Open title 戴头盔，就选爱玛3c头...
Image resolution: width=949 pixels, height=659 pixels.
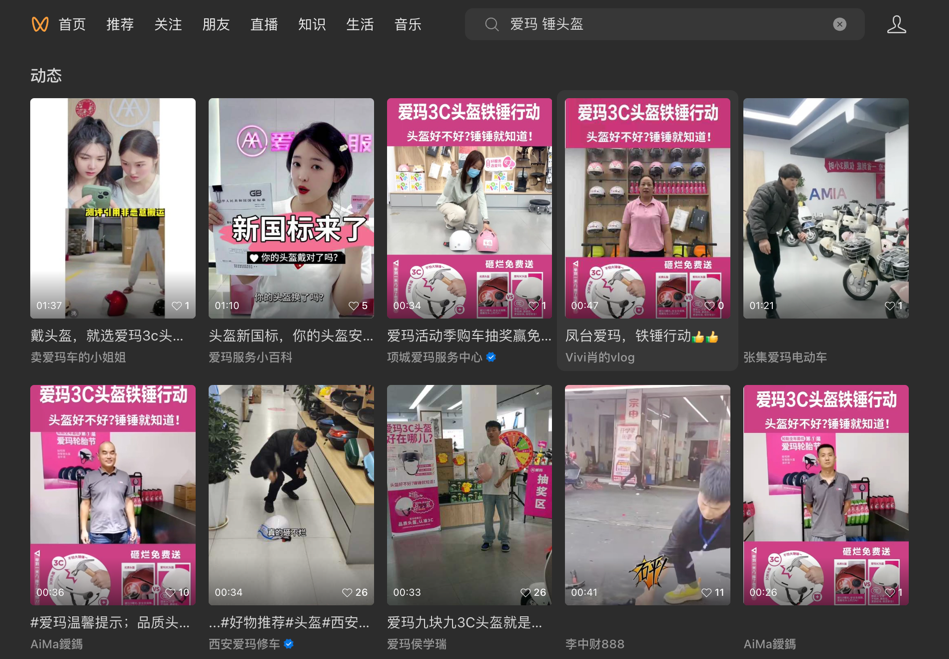[107, 336]
